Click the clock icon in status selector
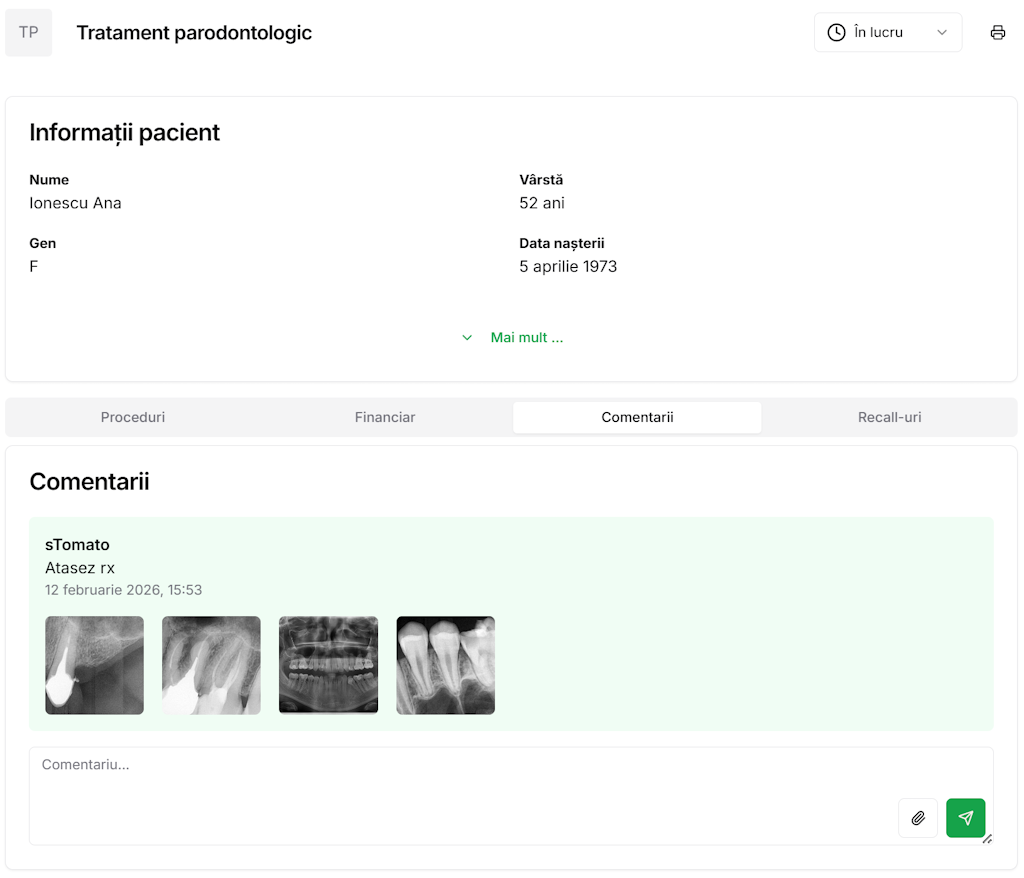Viewport: 1024px width, 878px height. point(836,32)
